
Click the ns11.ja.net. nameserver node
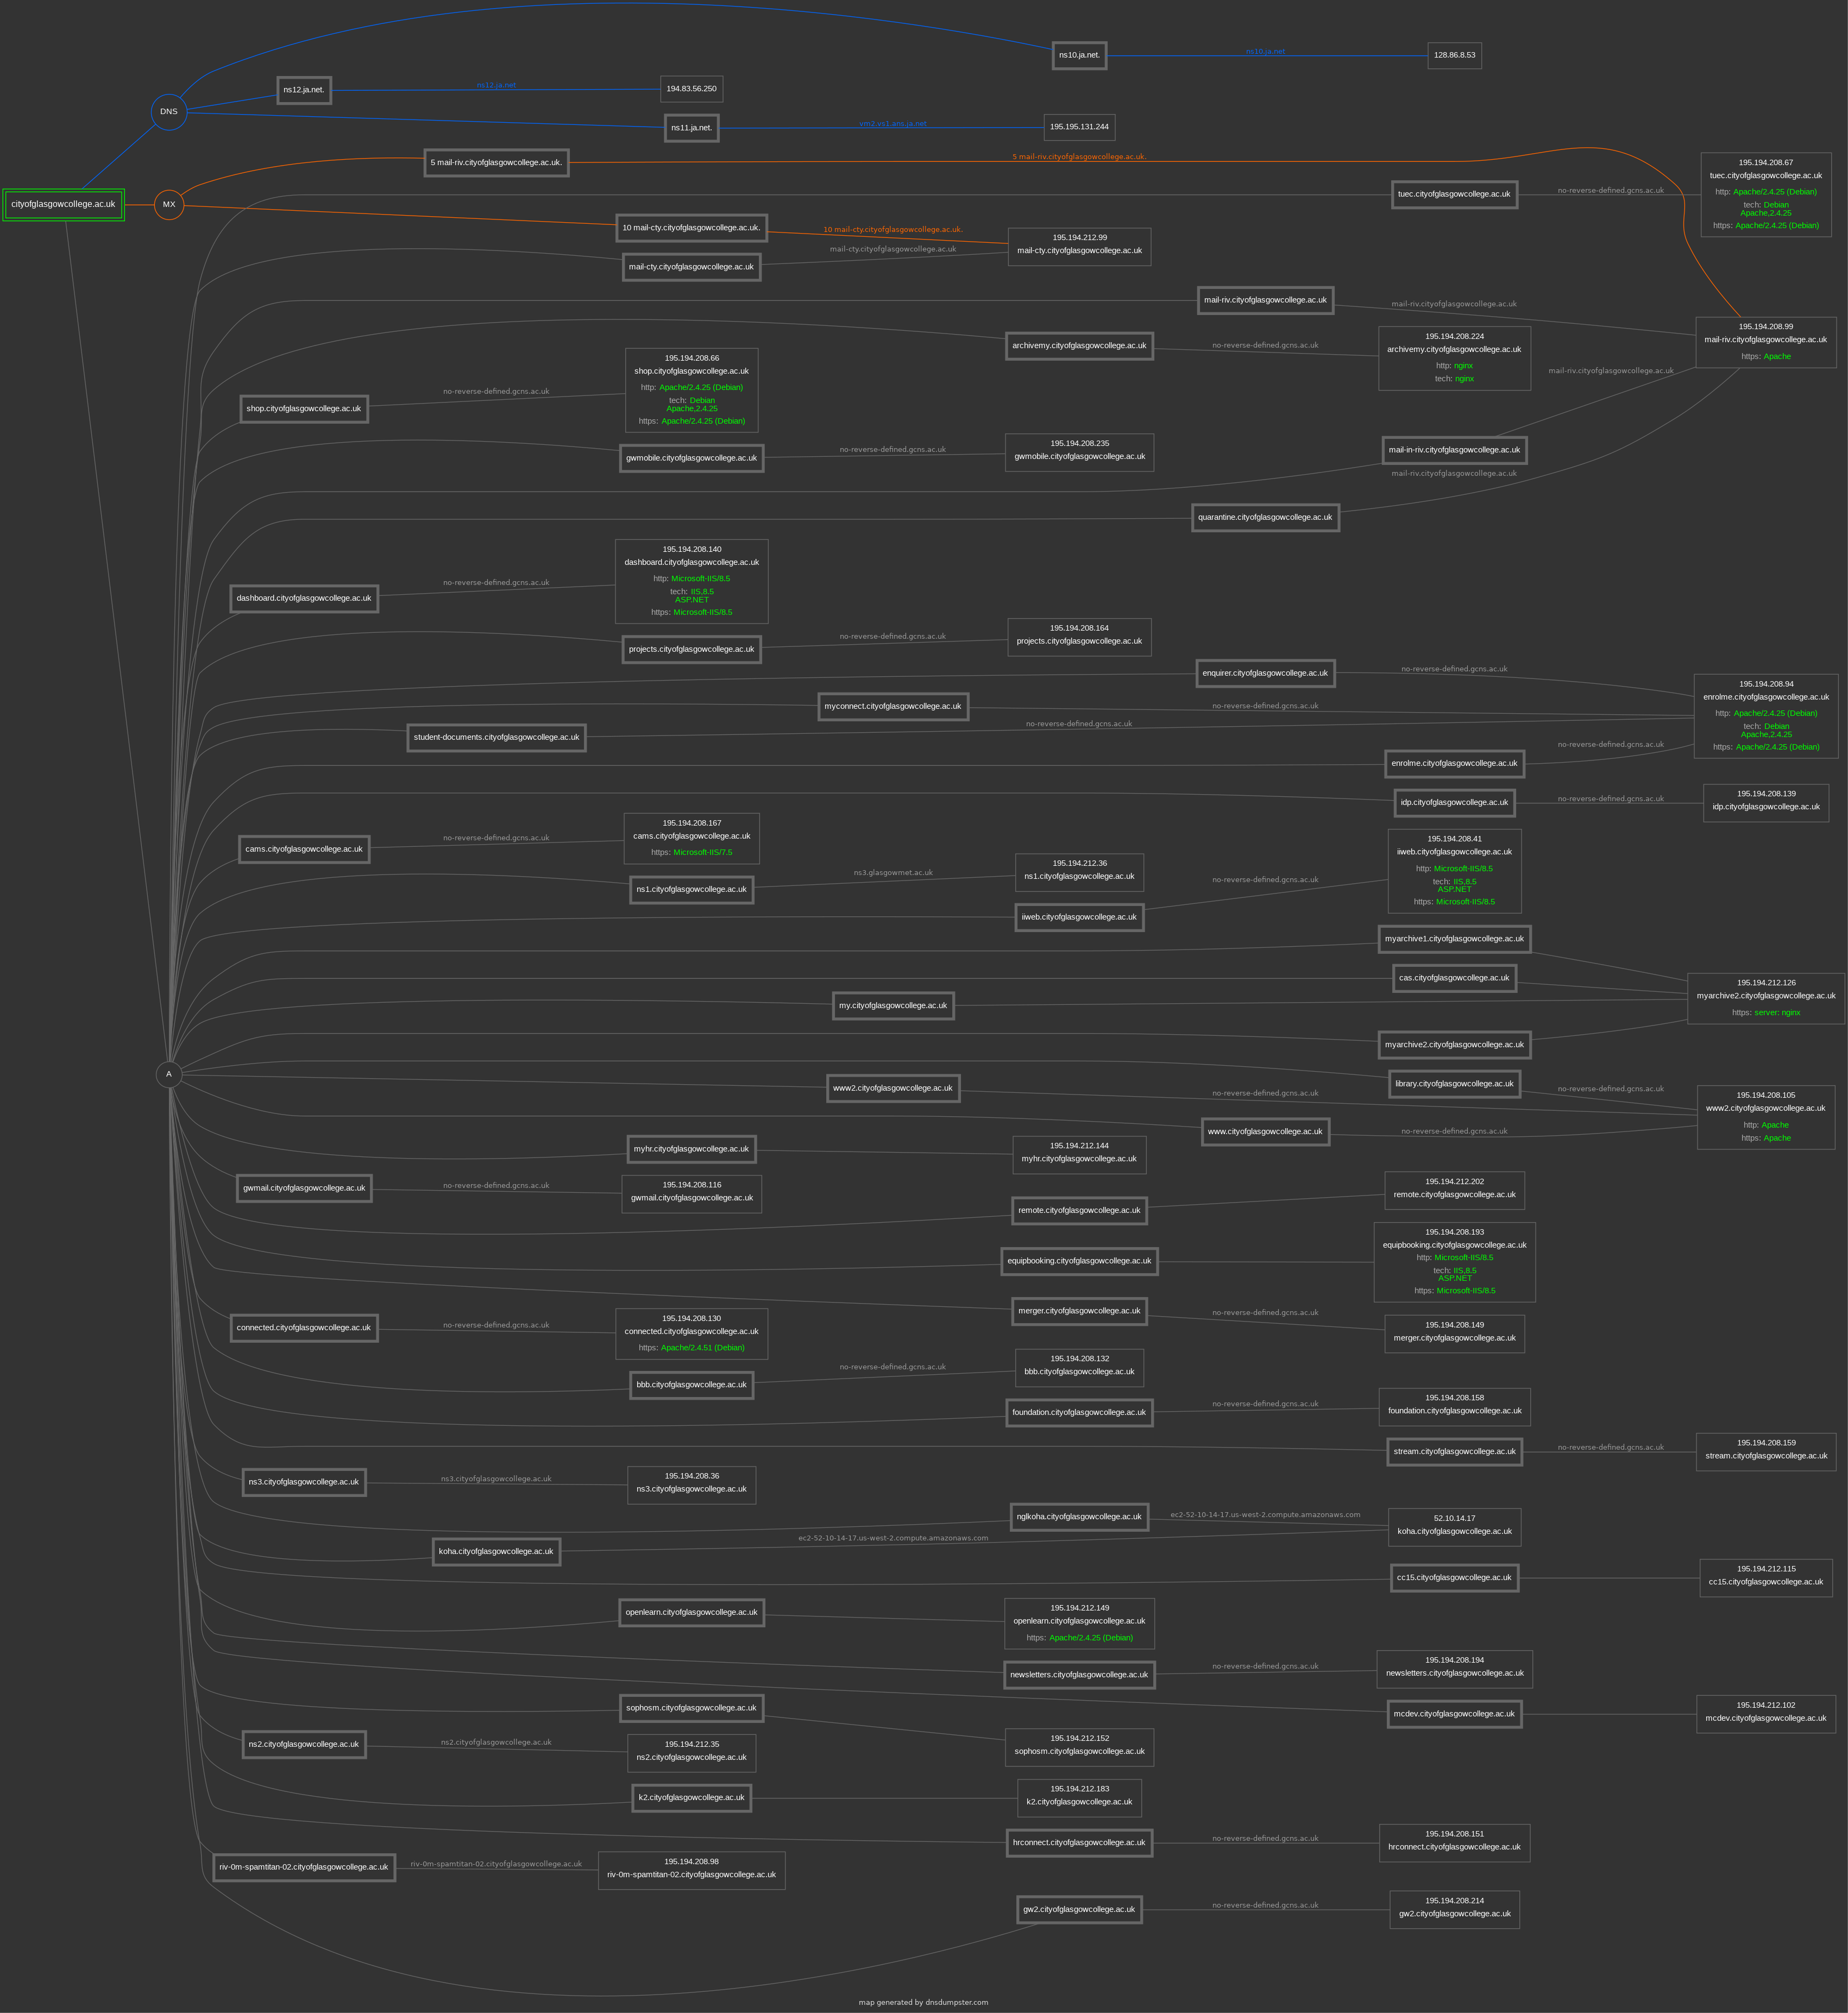692,128
